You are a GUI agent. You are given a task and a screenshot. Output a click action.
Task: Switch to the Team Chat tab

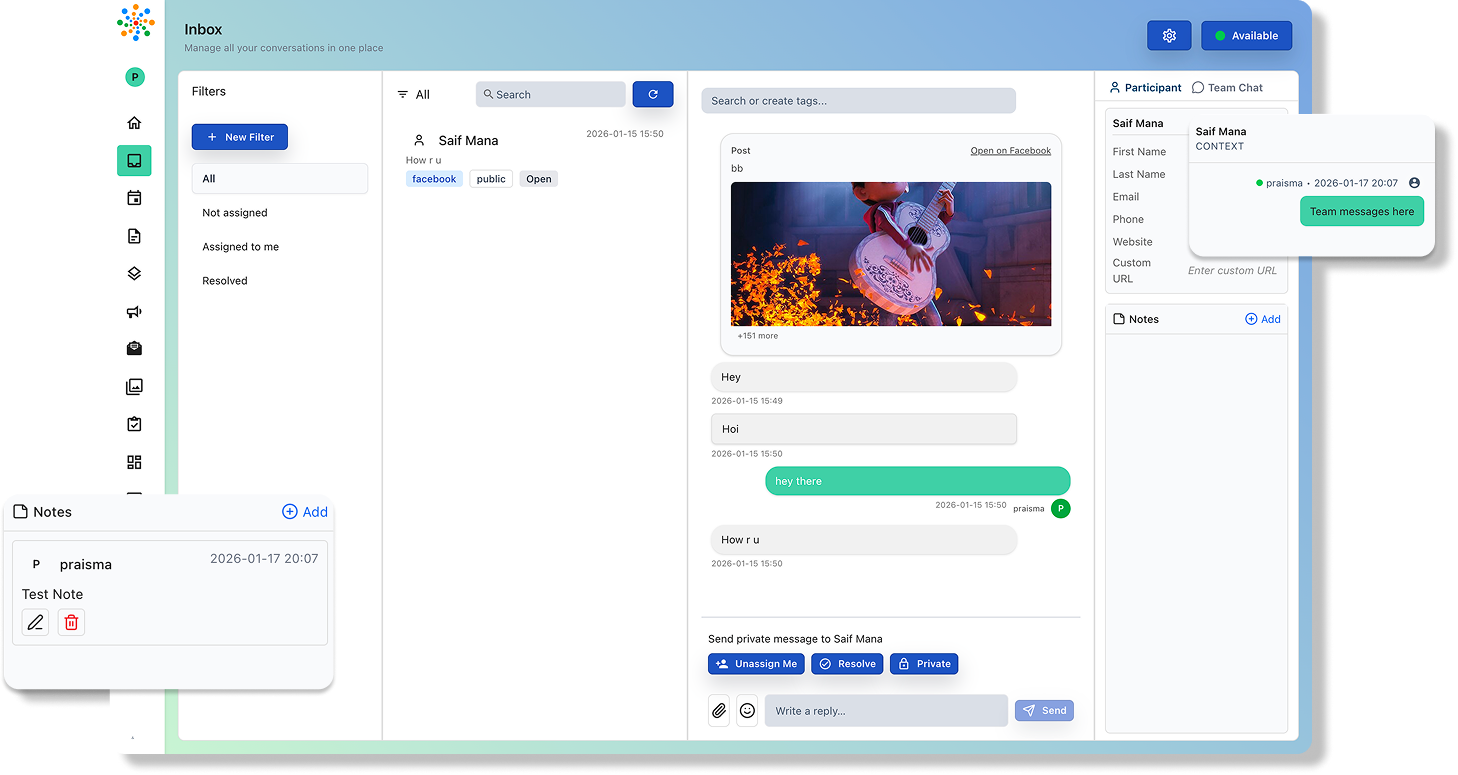tap(1227, 87)
